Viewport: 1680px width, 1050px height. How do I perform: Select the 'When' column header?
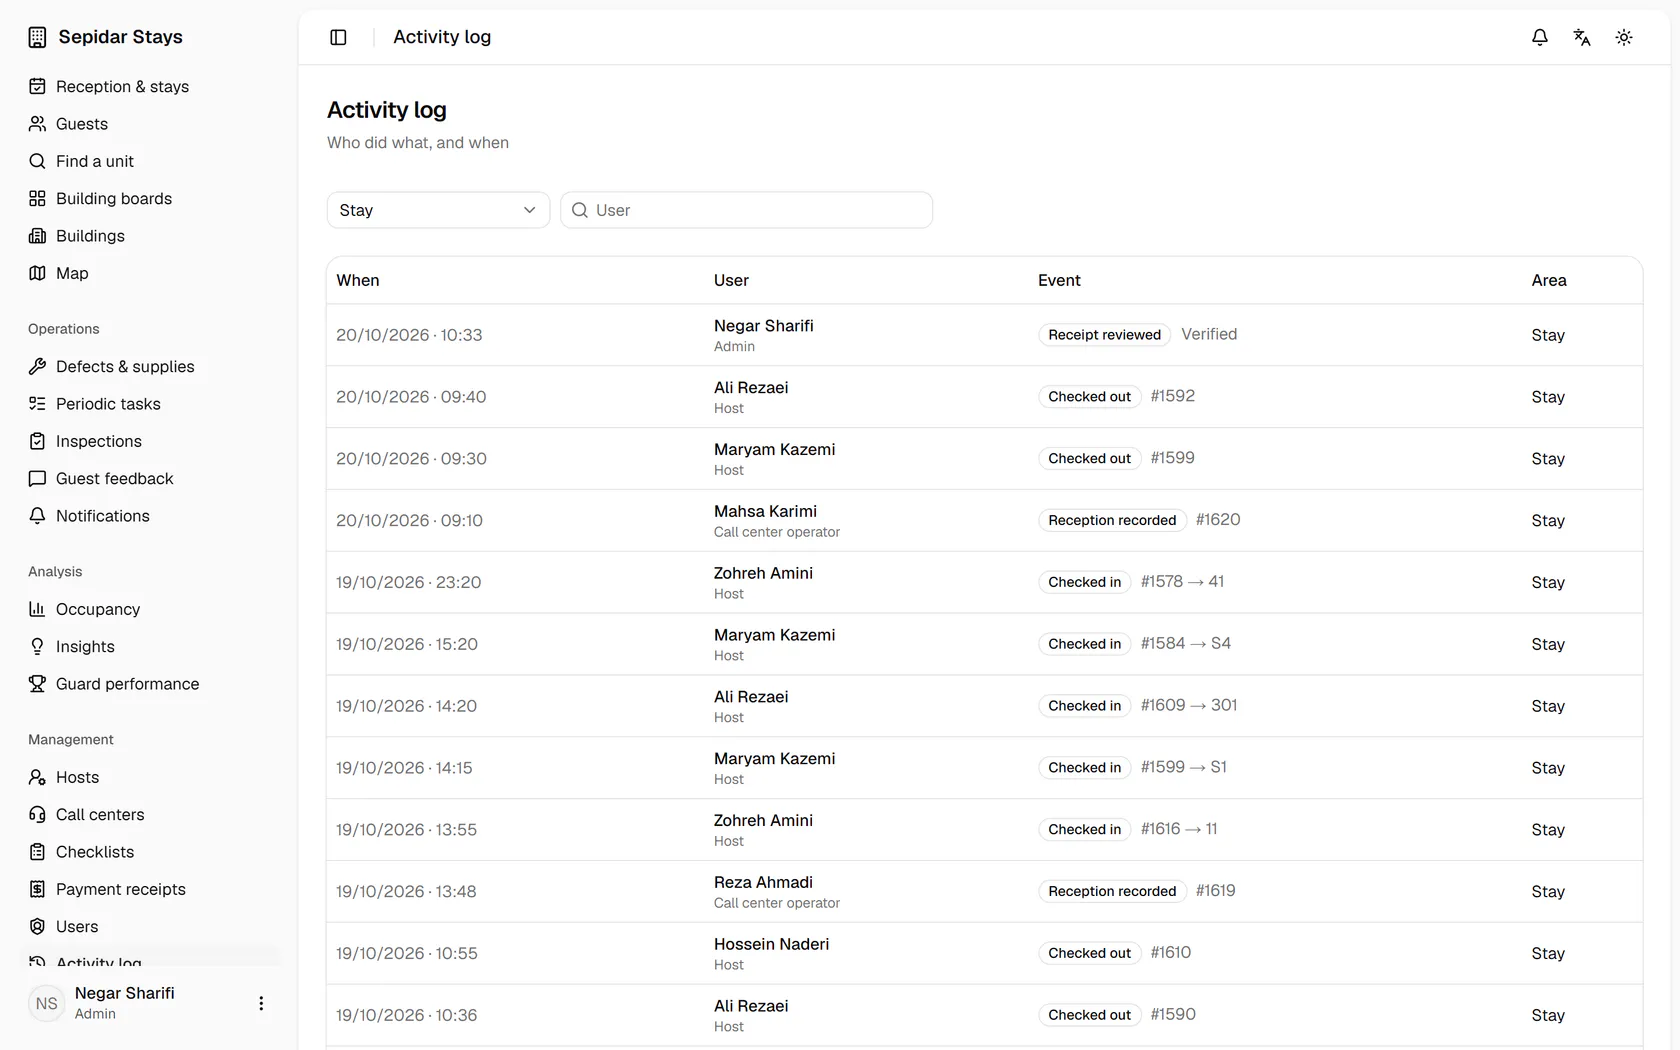(x=358, y=280)
